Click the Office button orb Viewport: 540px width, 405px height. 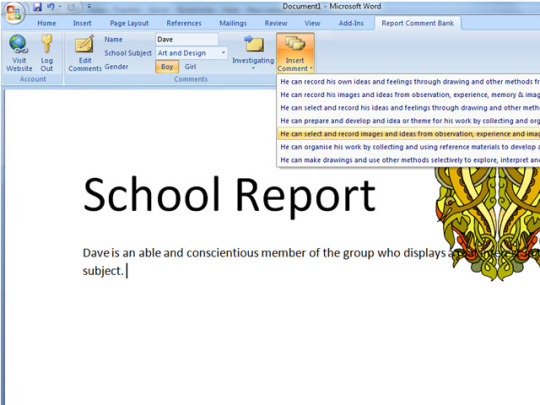tap(13, 13)
